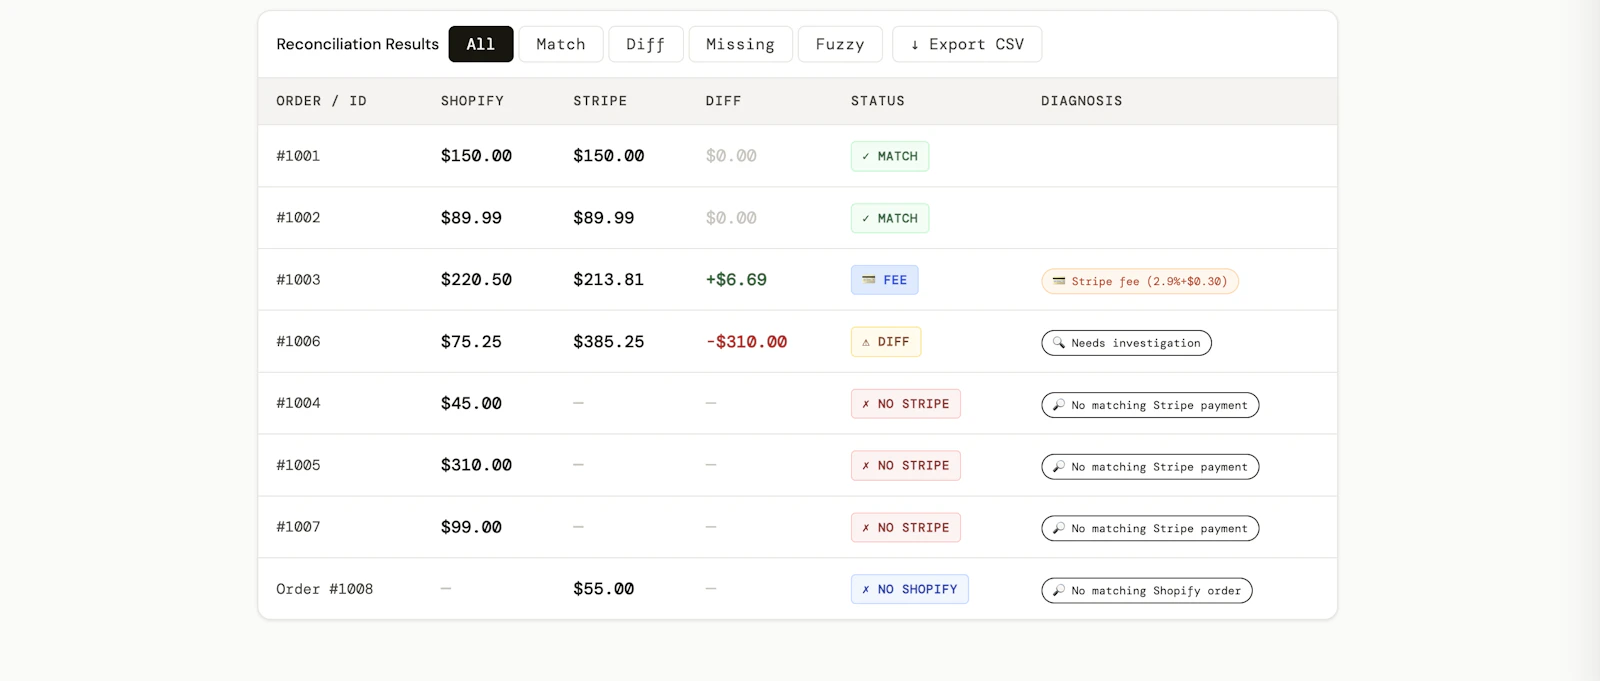The image size is (1600, 681).
Task: Click the ORDER / ID column header
Action: pos(322,101)
